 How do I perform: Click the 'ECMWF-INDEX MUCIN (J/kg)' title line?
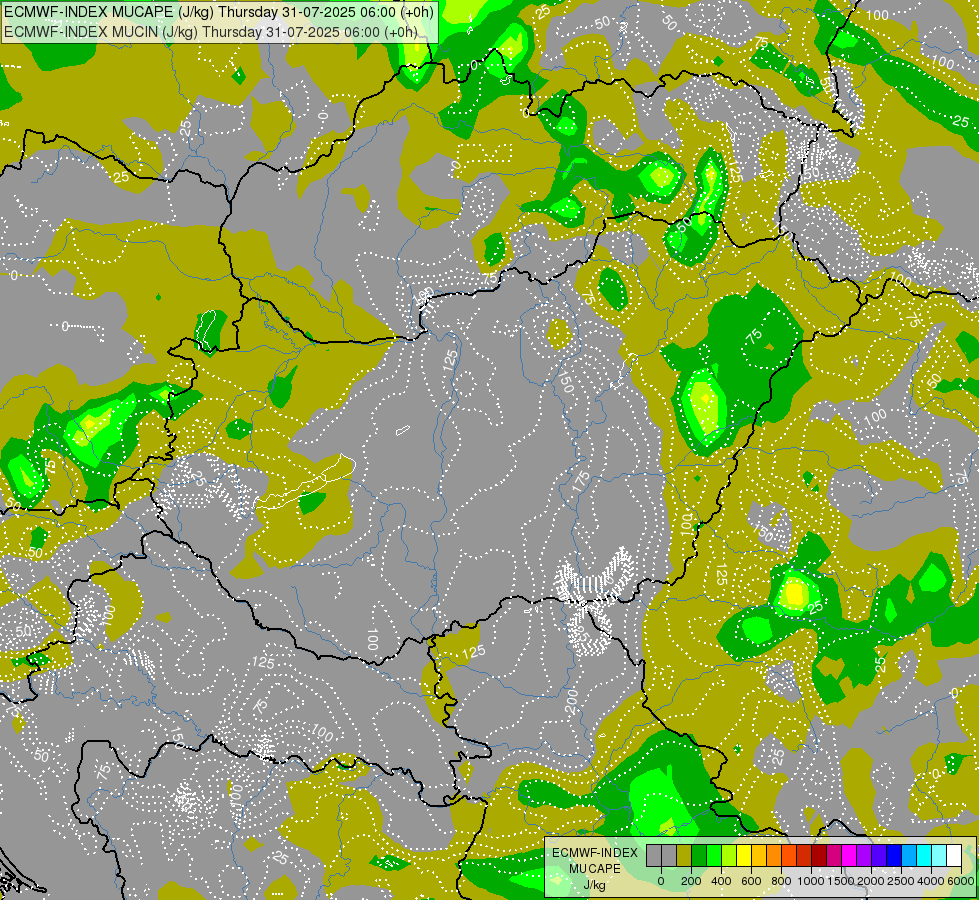[211, 31]
